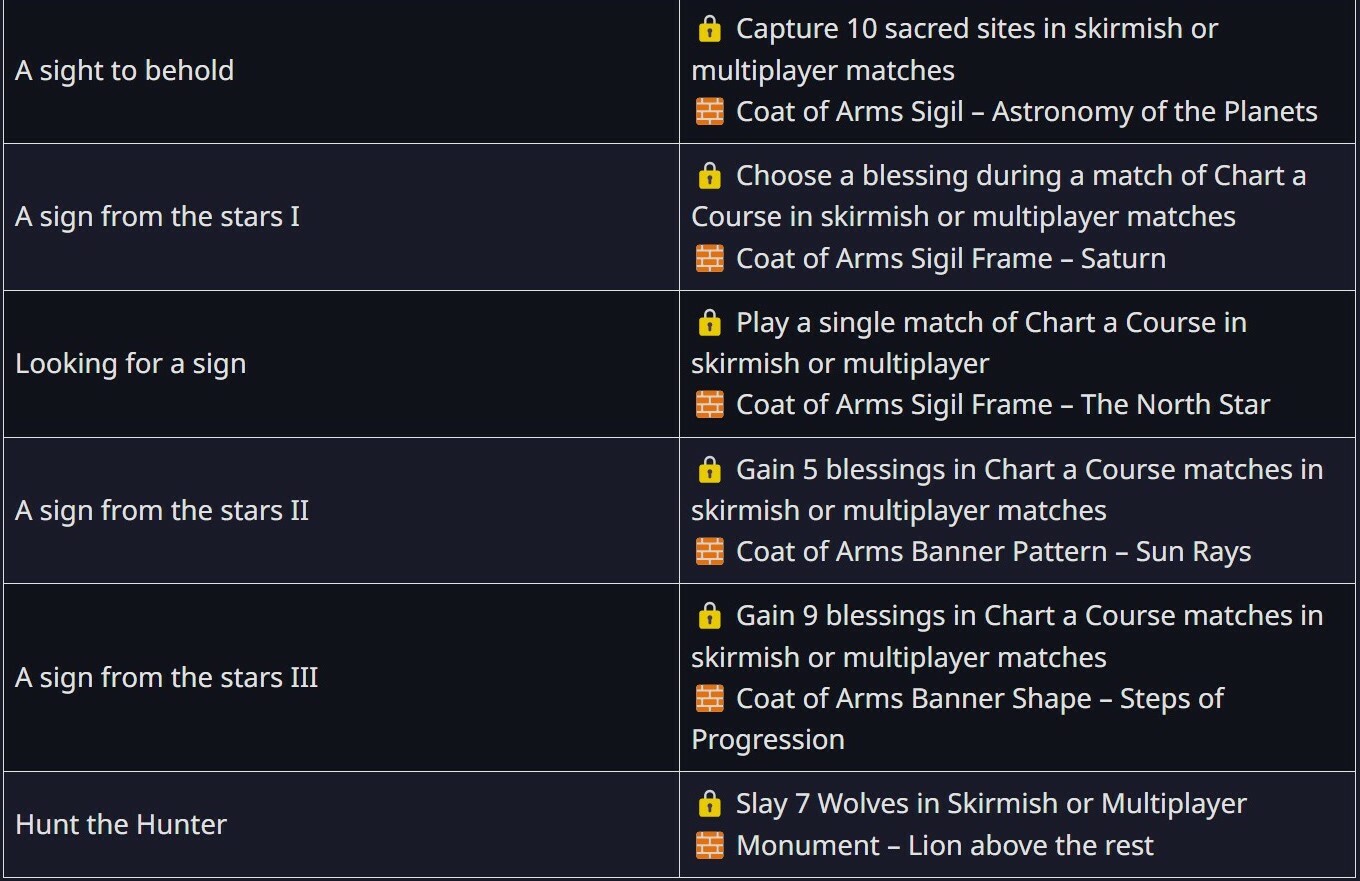Image resolution: width=1360 pixels, height=881 pixels.
Task: Click the 'Monument – Lion above the rest' text
Action: (x=944, y=846)
